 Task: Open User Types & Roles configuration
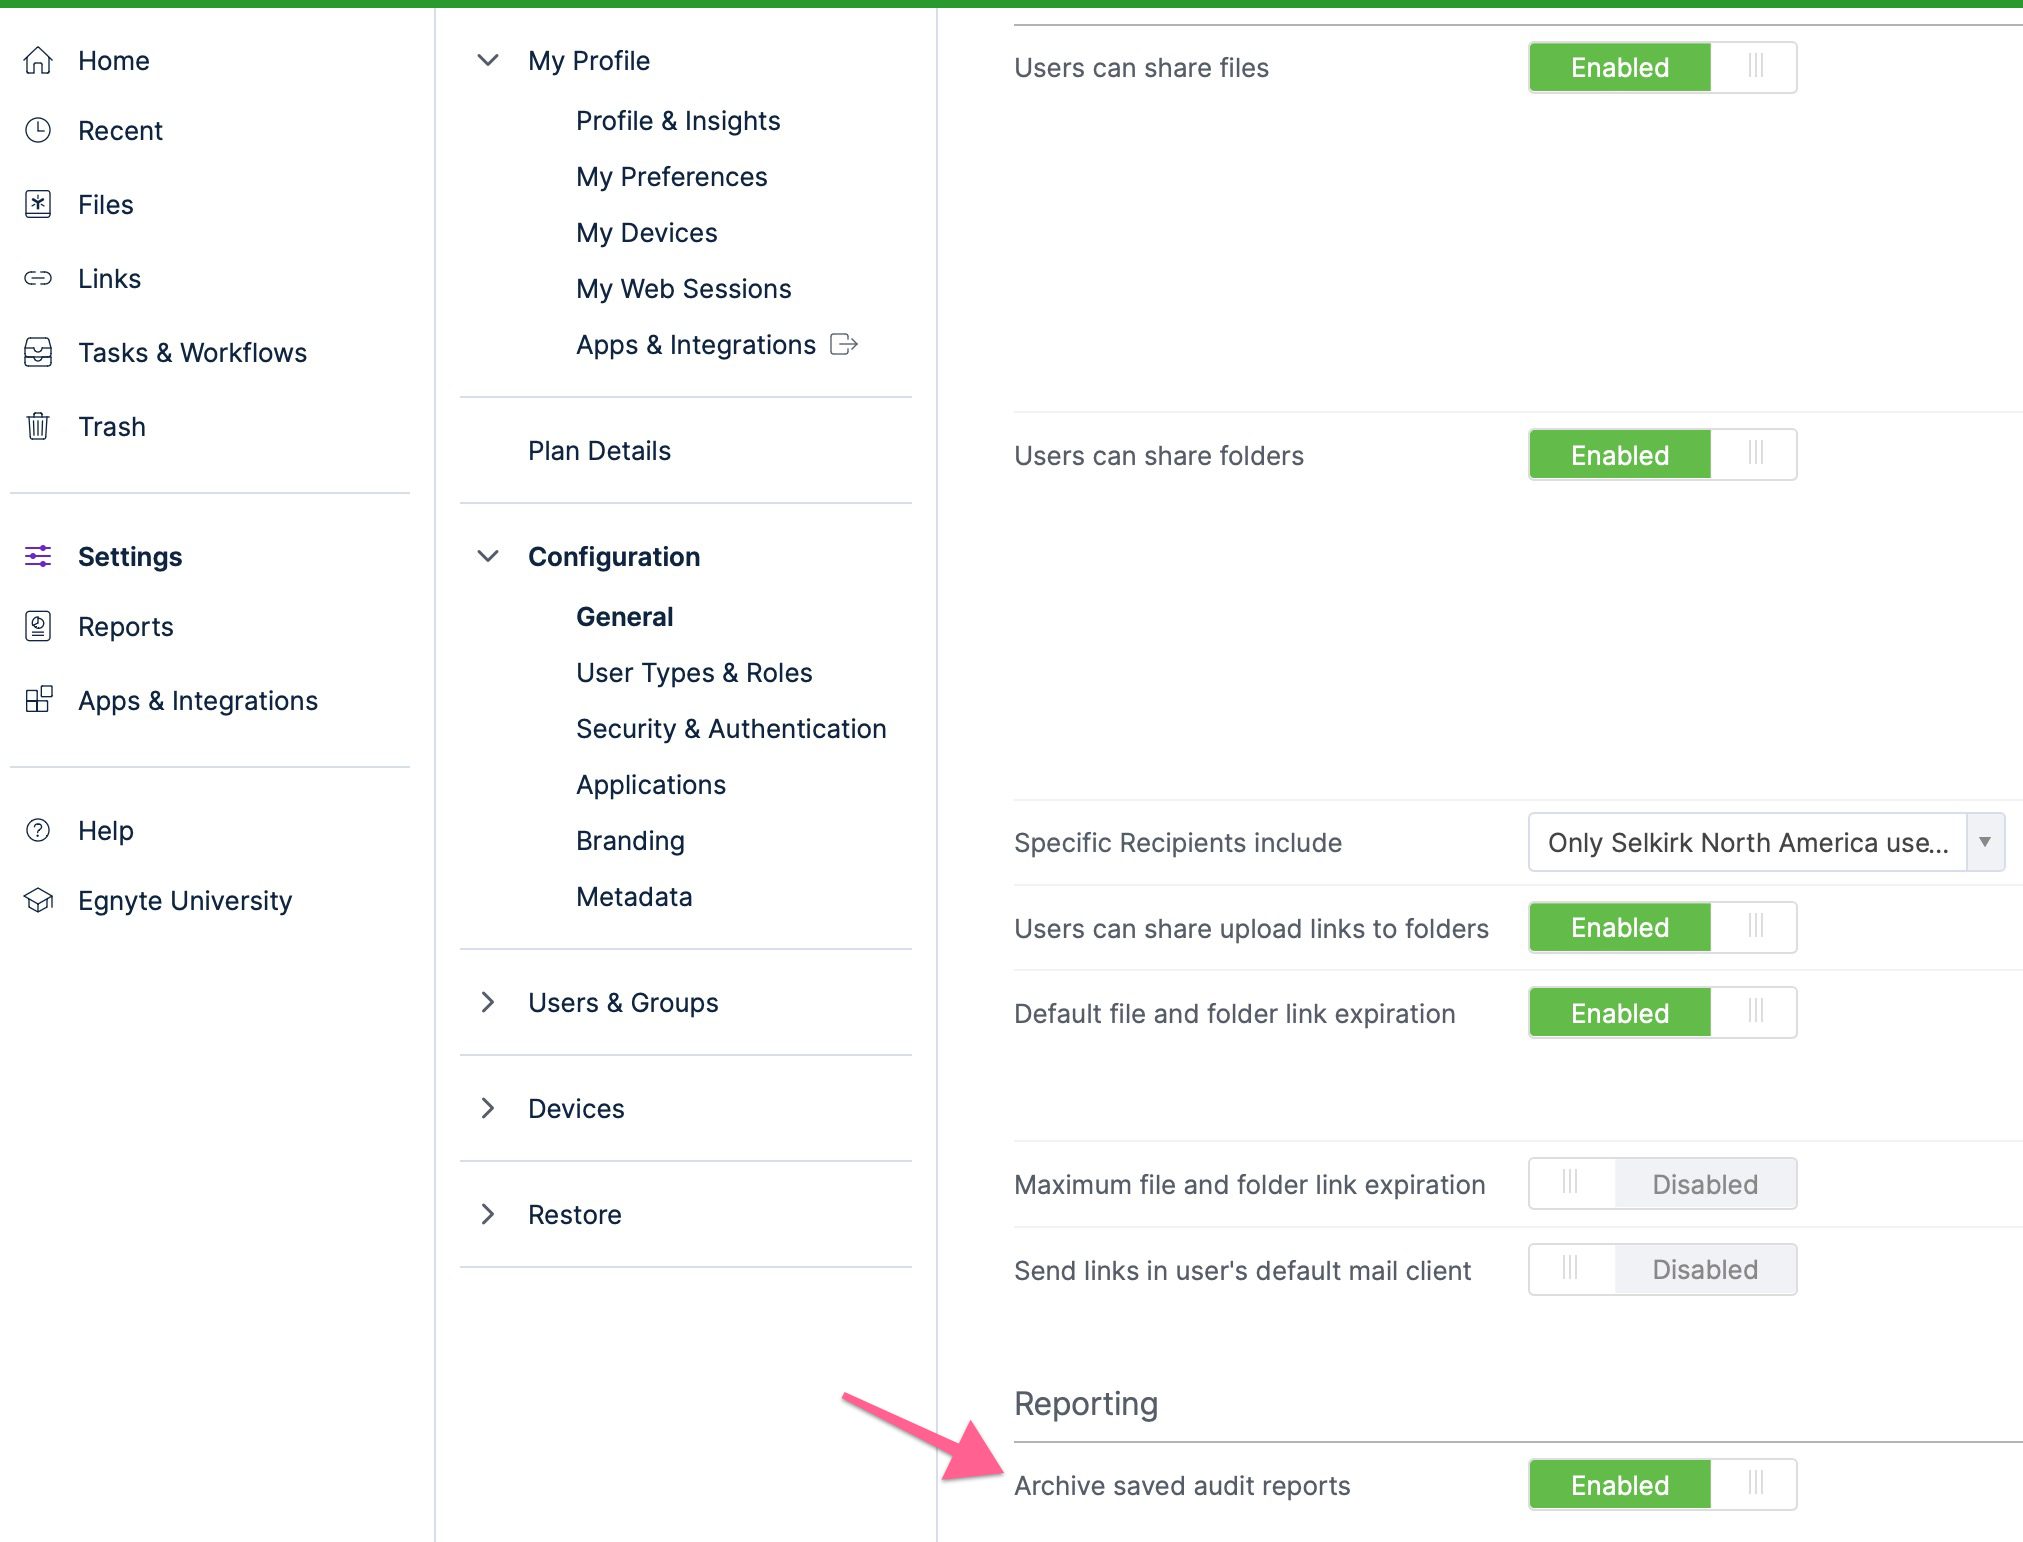pyautogui.click(x=694, y=673)
